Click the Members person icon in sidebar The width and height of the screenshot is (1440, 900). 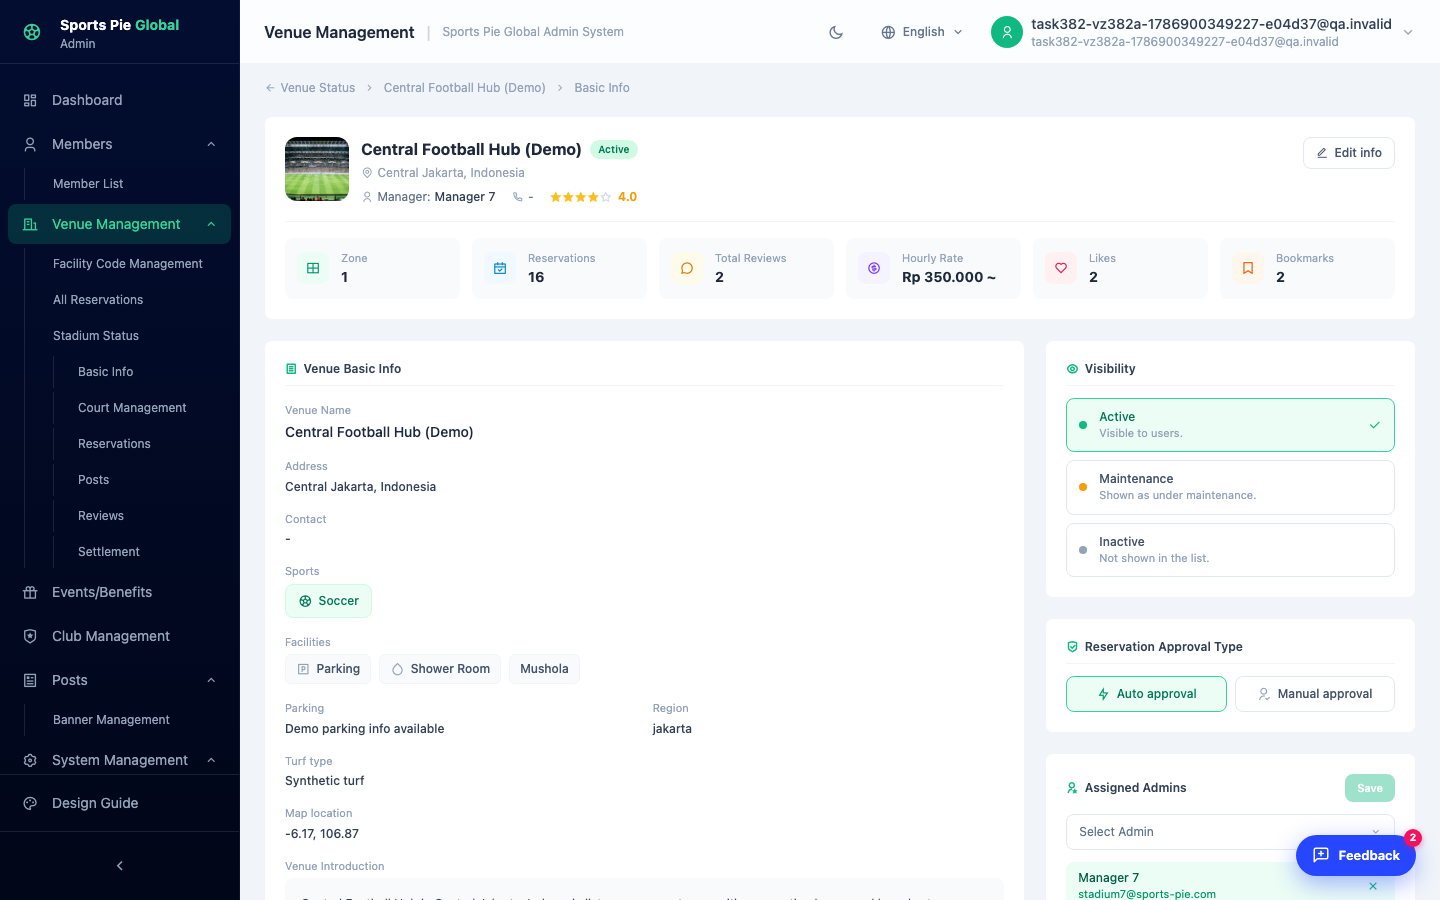pos(30,144)
